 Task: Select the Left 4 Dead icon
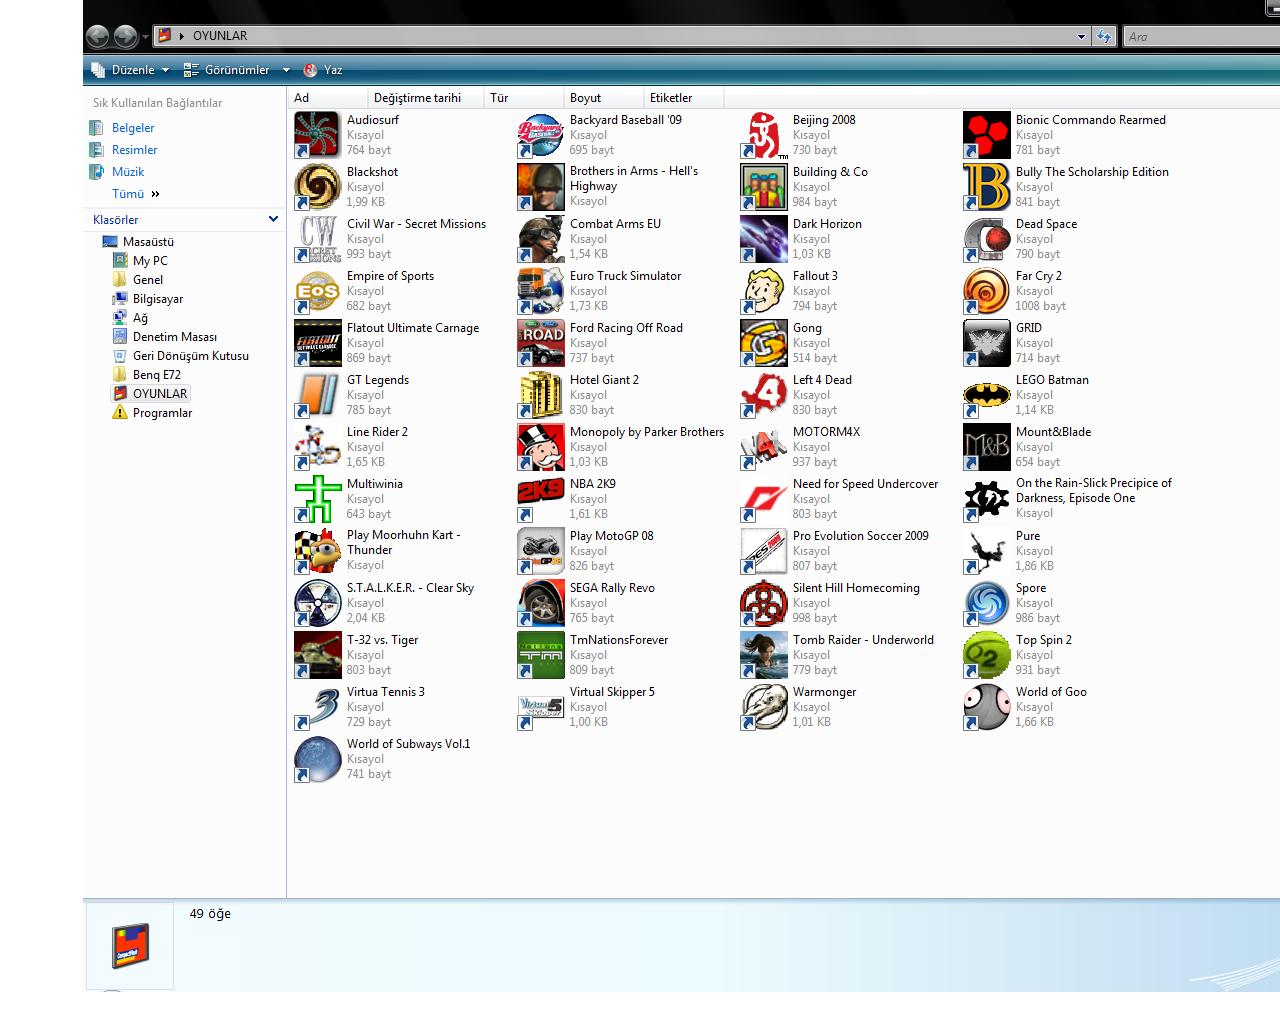[x=764, y=395]
